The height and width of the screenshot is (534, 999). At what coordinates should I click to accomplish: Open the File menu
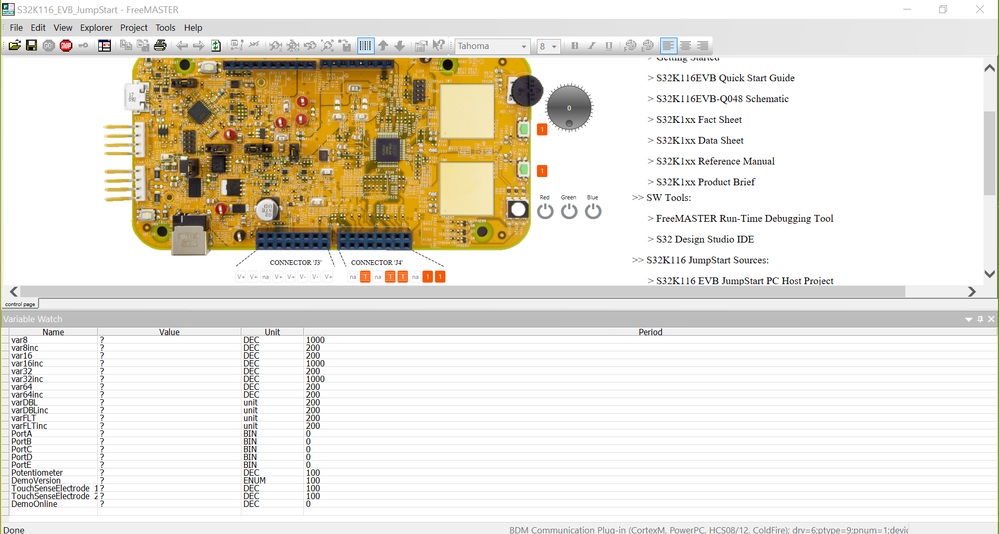16,27
